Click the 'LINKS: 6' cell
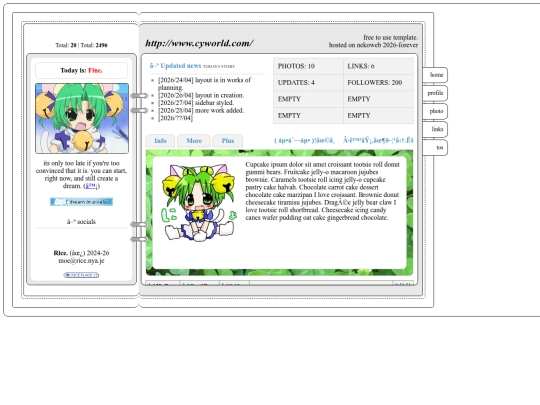 pyautogui.click(x=378, y=66)
